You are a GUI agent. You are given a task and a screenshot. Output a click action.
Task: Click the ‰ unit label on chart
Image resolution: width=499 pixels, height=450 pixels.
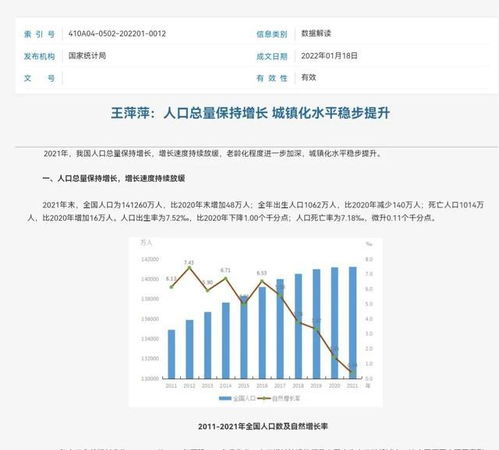(369, 244)
